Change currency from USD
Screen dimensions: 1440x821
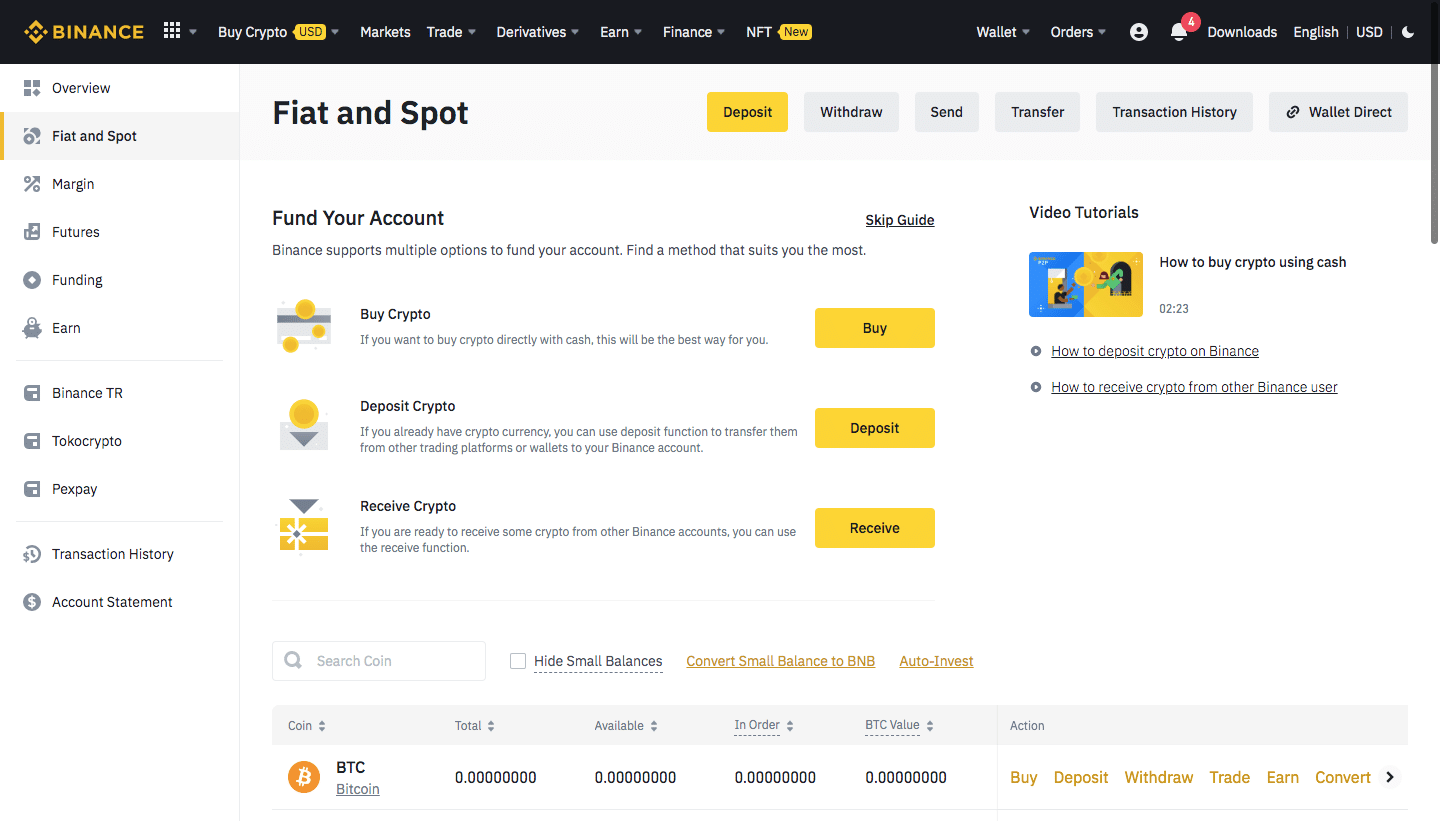1369,32
